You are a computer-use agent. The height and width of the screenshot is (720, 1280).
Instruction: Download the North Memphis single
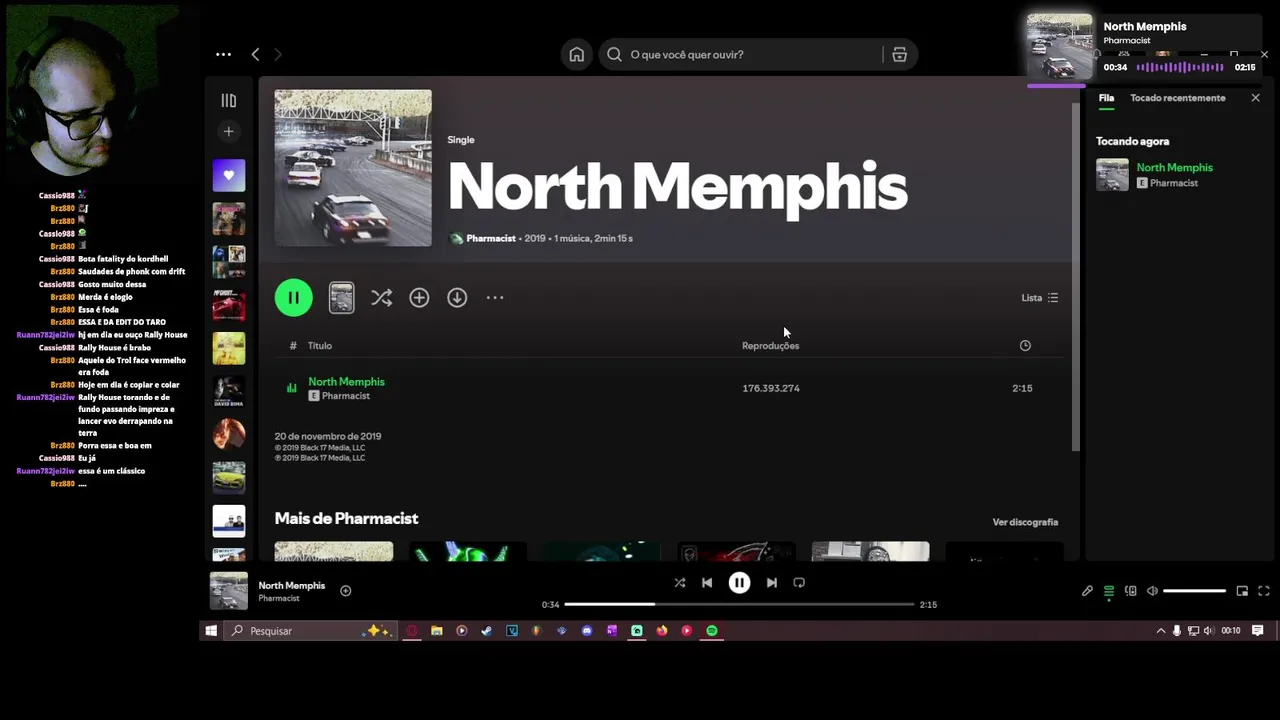457,298
